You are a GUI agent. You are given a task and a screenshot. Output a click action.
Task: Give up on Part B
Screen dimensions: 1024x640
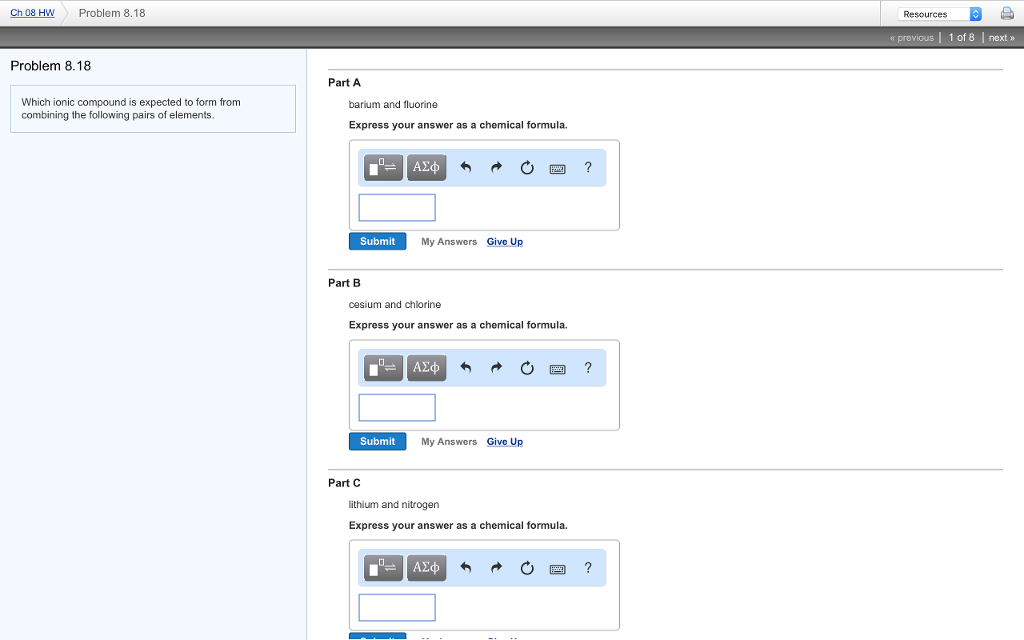click(505, 441)
